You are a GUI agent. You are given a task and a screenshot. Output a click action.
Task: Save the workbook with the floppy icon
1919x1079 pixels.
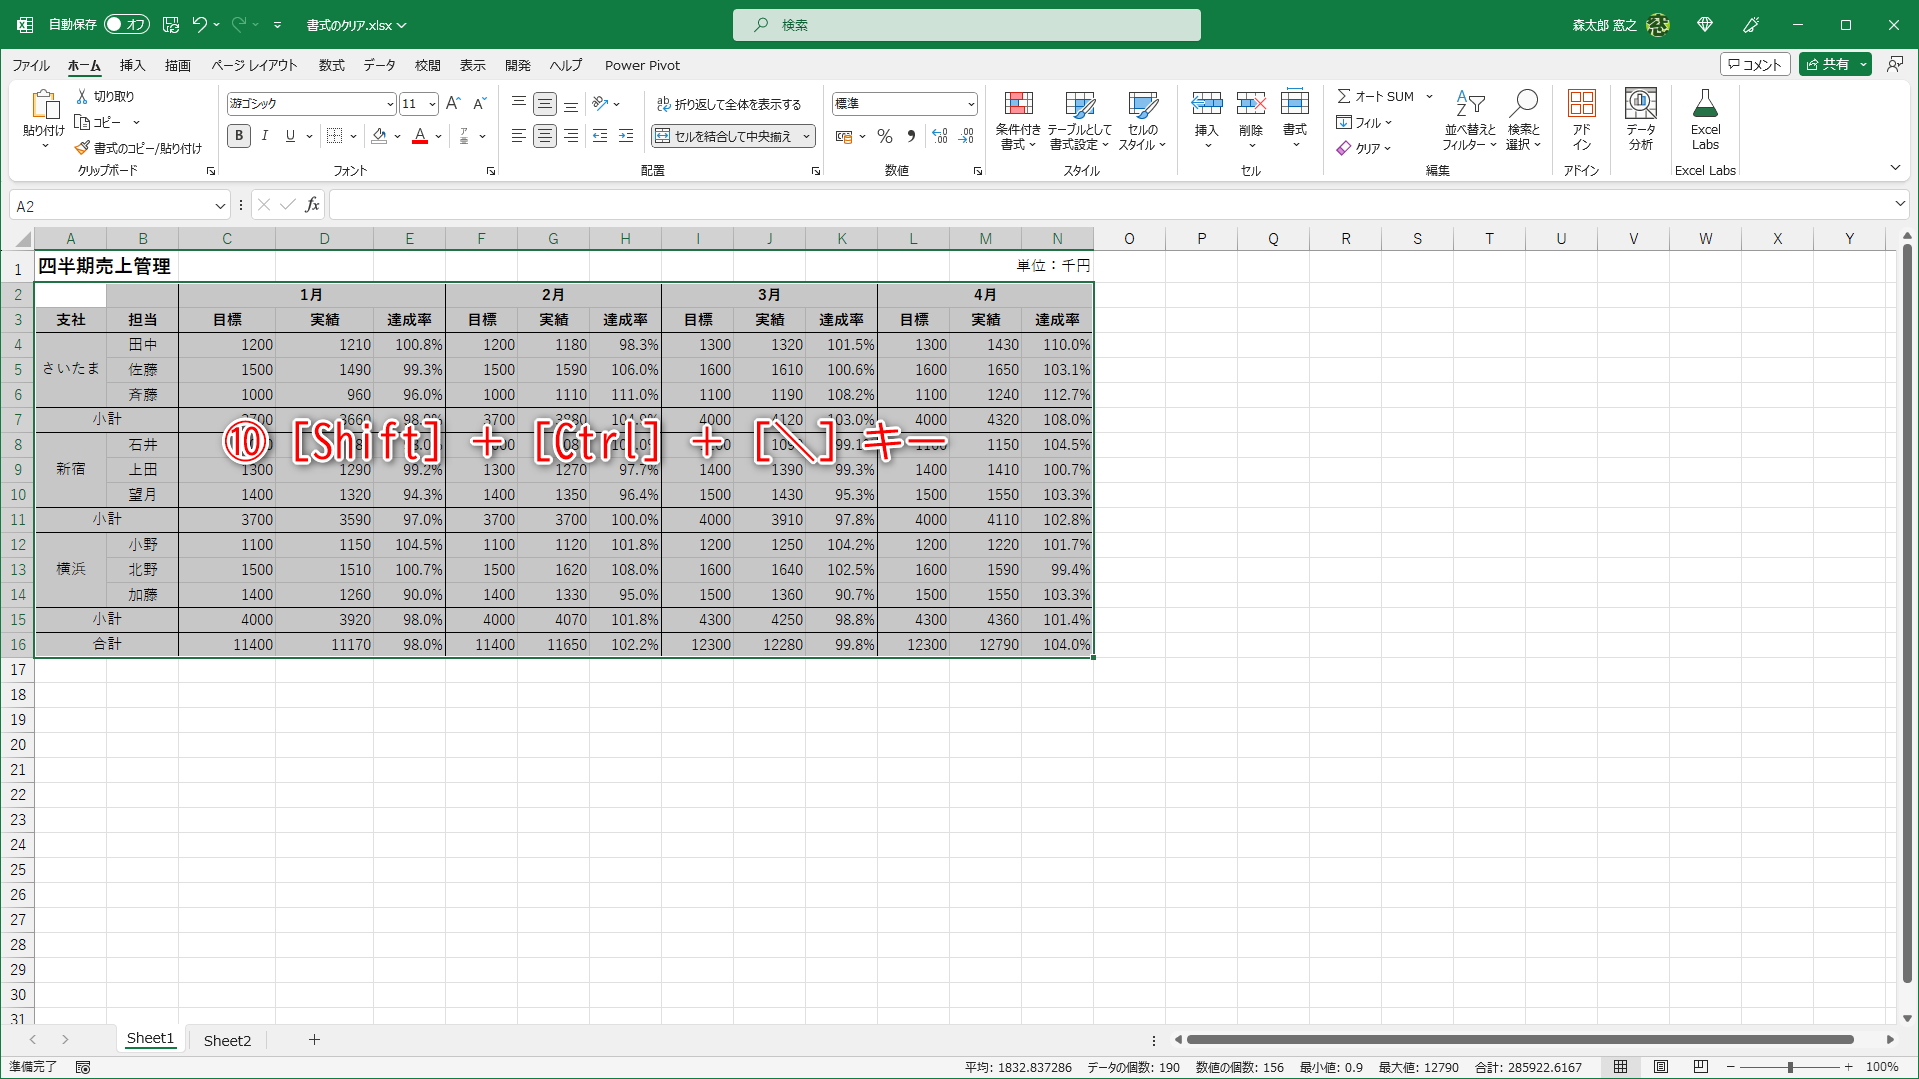tap(171, 25)
